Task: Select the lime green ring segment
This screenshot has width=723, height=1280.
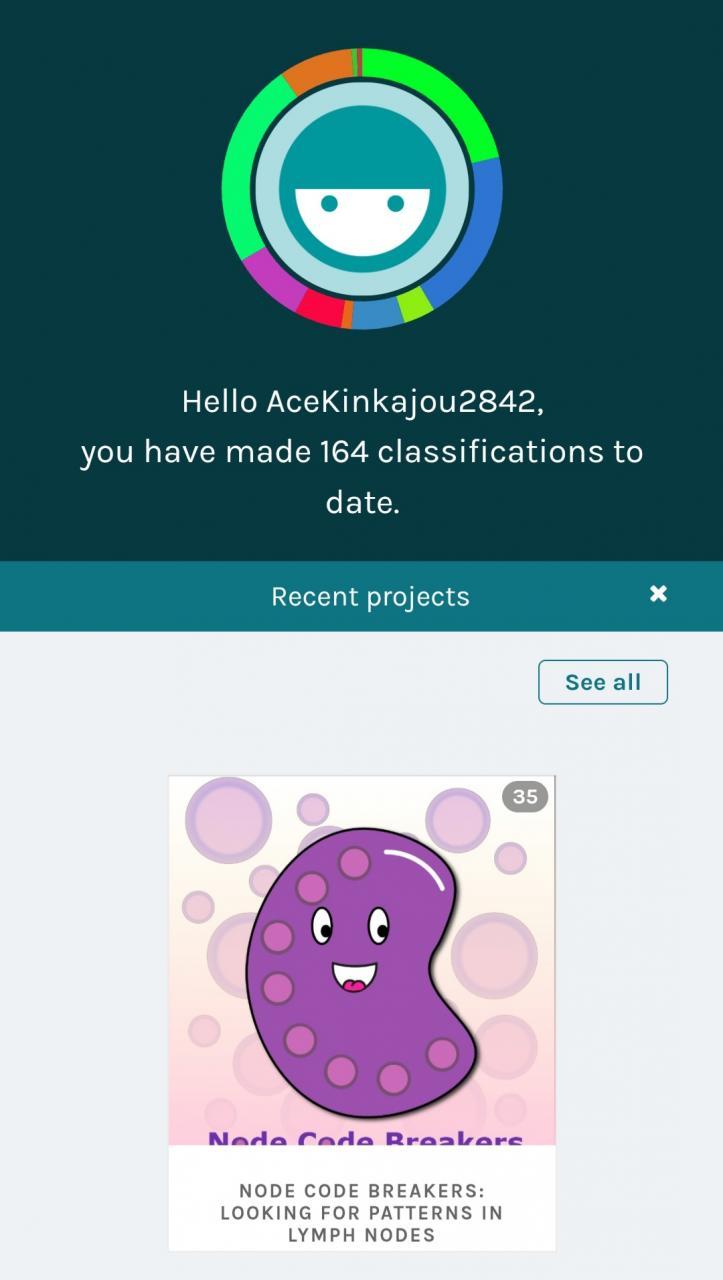Action: (x=414, y=305)
